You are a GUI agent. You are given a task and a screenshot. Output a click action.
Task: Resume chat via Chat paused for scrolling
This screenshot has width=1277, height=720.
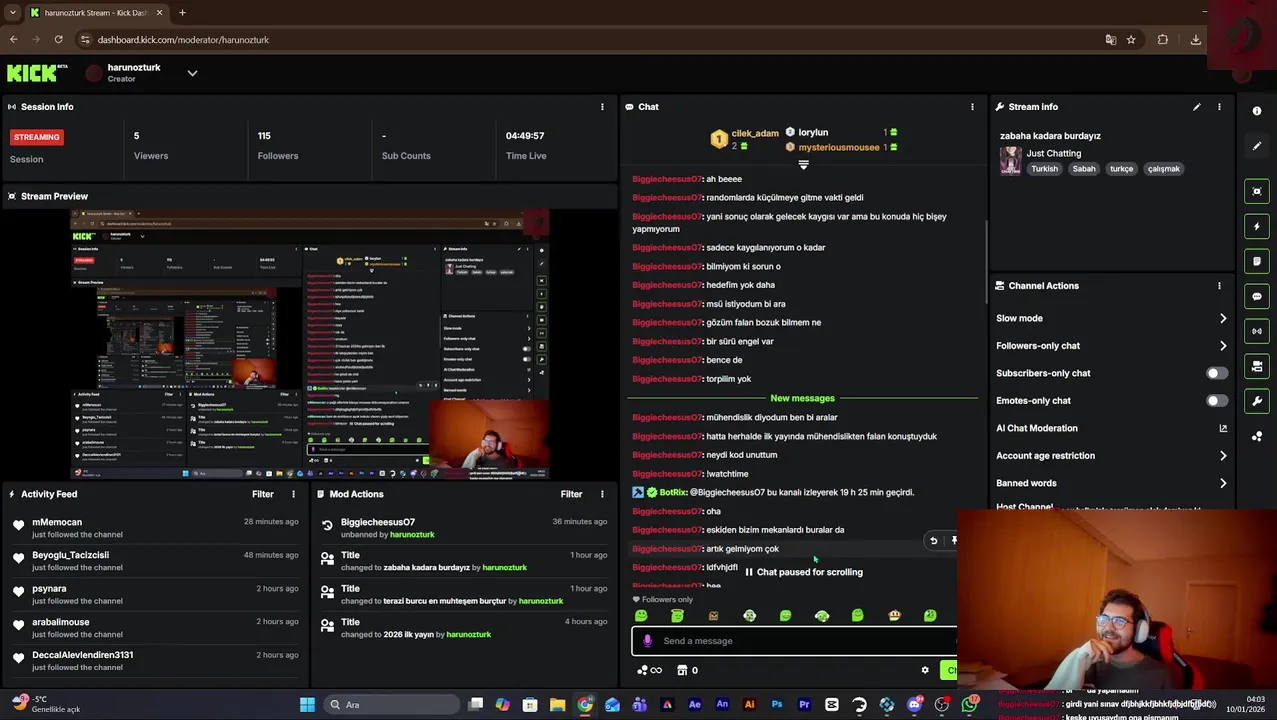click(803, 572)
